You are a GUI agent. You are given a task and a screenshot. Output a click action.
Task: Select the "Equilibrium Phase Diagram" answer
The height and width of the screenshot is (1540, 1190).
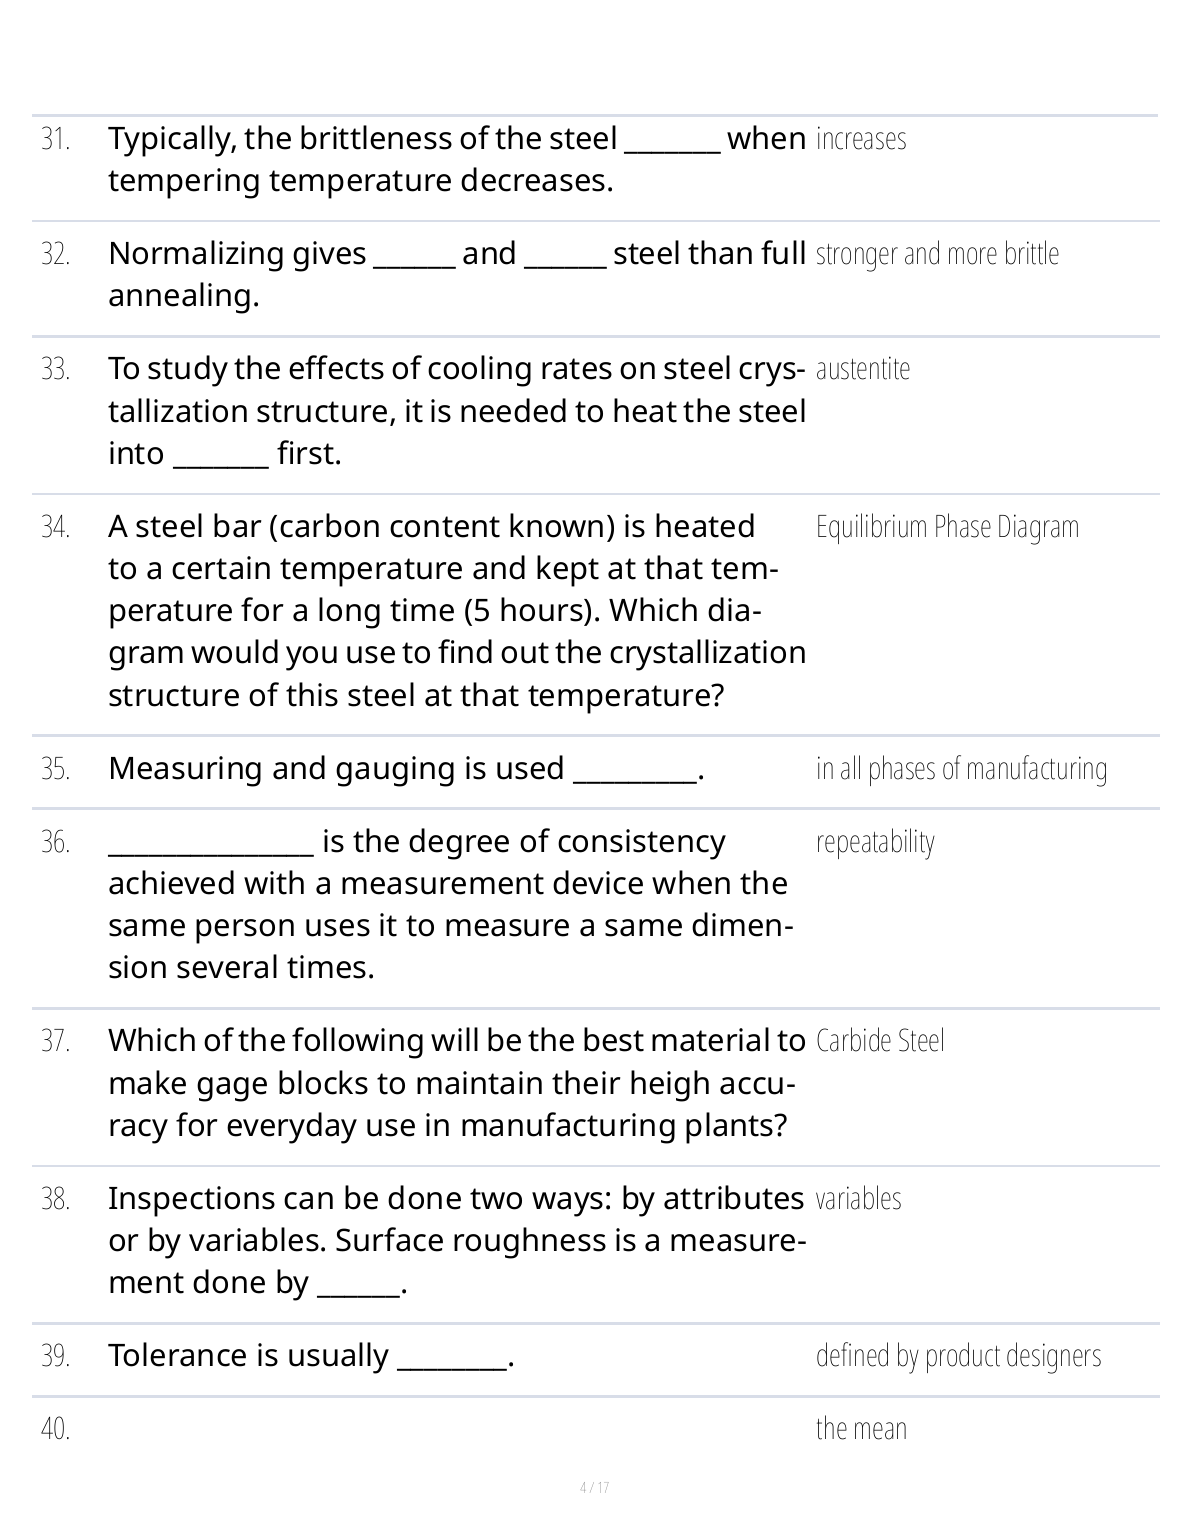[x=947, y=527]
